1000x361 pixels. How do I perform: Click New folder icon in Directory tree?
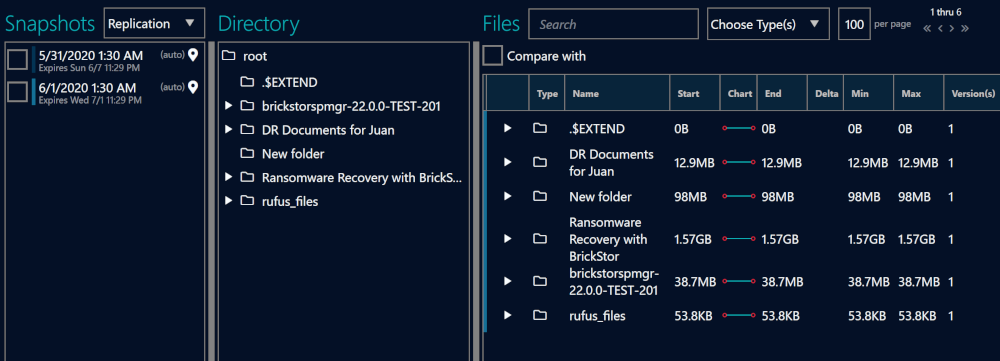click(247, 154)
